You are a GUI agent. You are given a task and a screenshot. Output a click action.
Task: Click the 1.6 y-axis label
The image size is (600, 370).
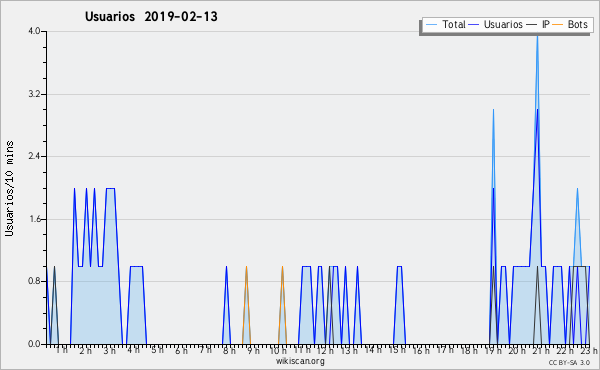point(34,219)
